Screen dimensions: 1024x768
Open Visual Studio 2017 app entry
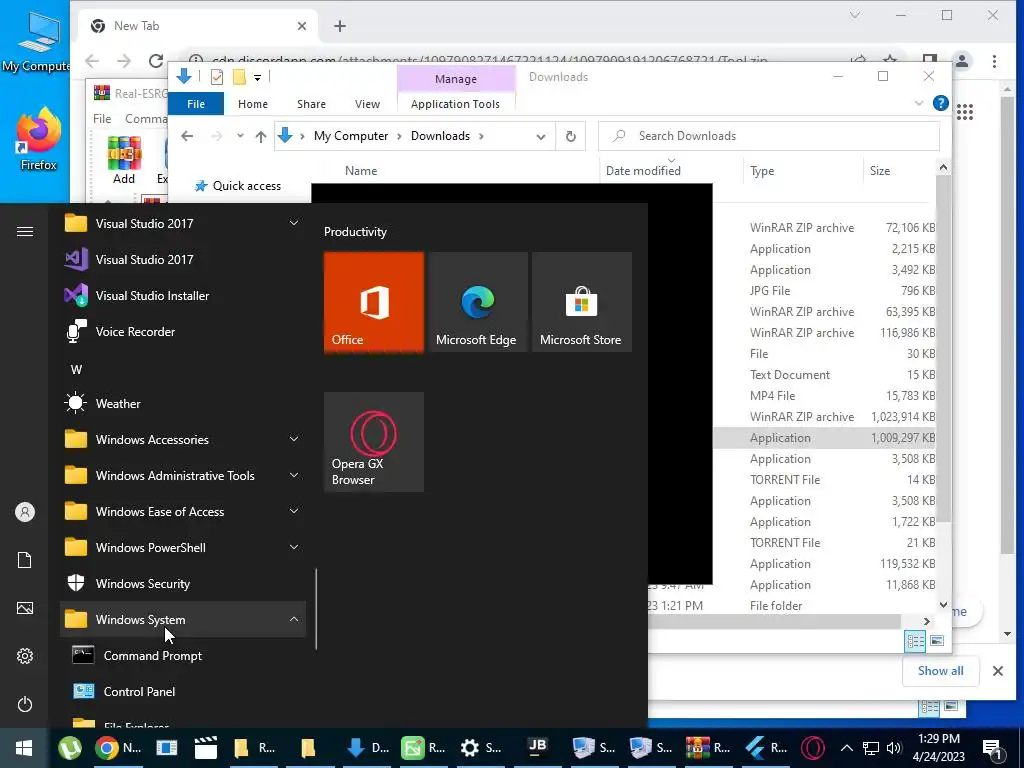point(183,259)
